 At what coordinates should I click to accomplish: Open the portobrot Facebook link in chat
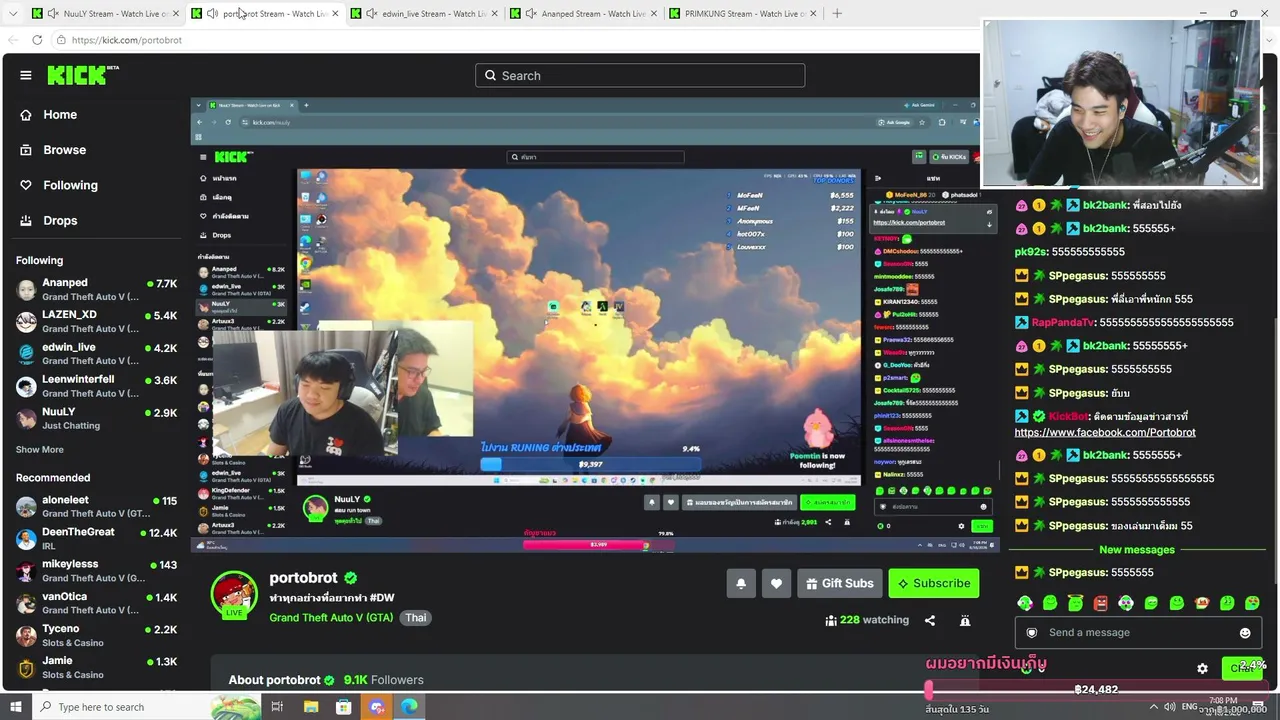pyautogui.click(x=1105, y=433)
